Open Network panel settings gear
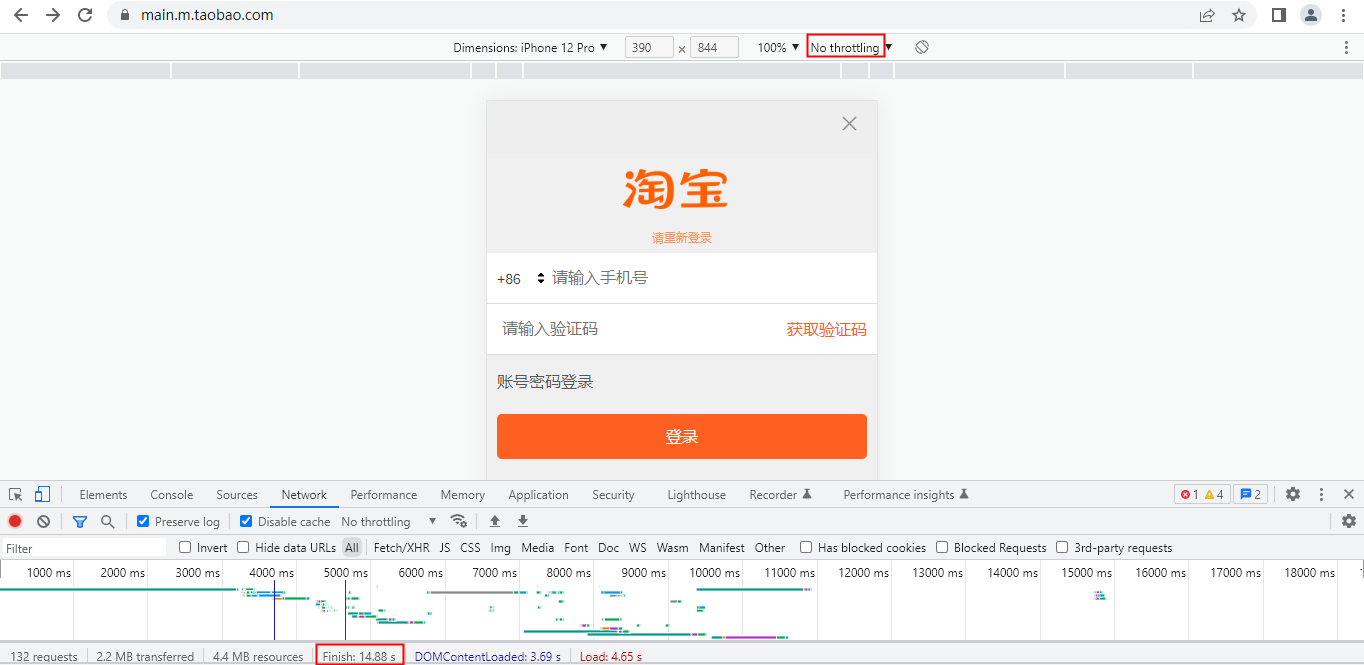Image resolution: width=1364 pixels, height=665 pixels. tap(1349, 521)
